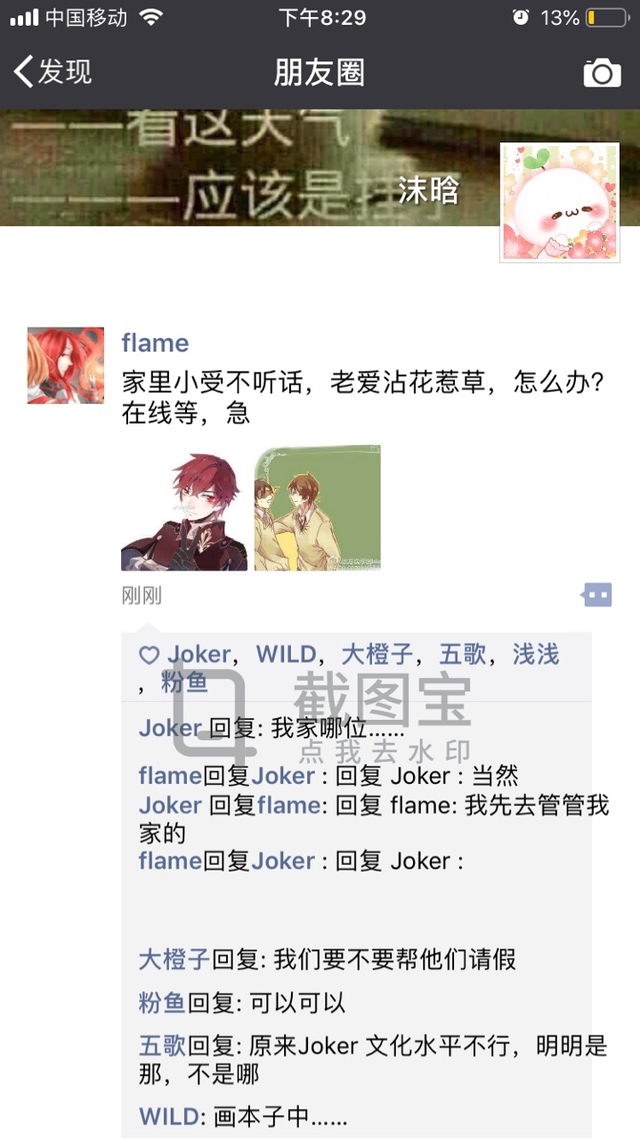Open 浅浅's profile from likes list
Image resolution: width=640 pixels, height=1139 pixels.
(x=535, y=654)
